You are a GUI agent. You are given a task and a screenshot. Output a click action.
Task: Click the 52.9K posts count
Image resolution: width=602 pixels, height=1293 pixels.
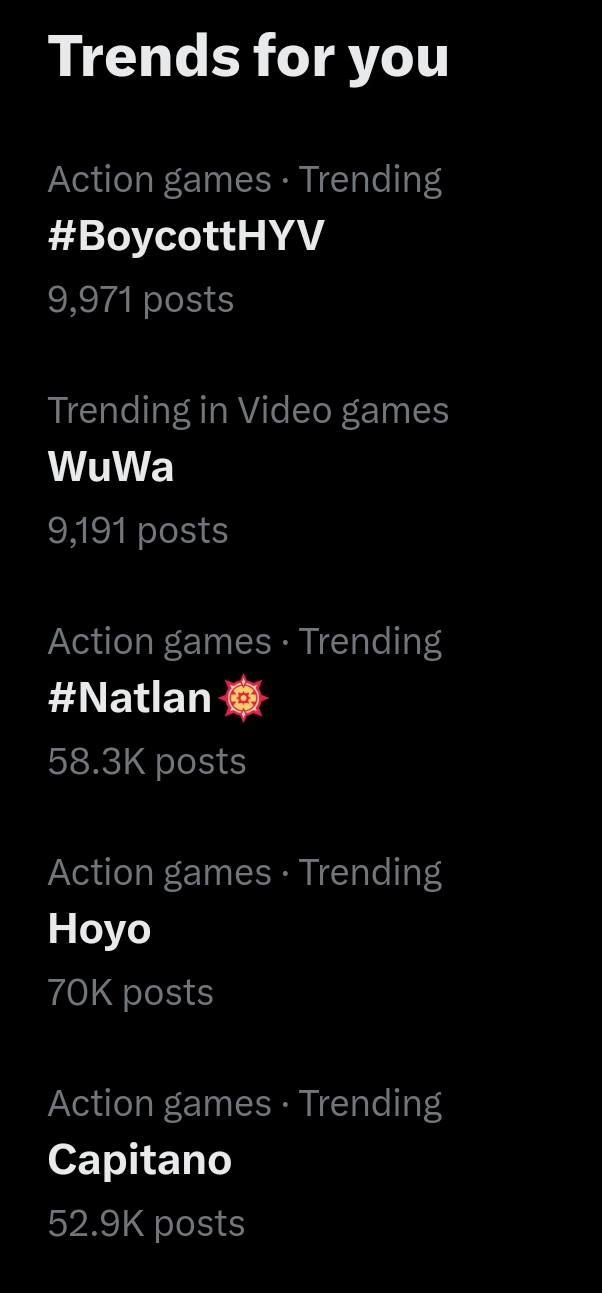click(x=146, y=1223)
